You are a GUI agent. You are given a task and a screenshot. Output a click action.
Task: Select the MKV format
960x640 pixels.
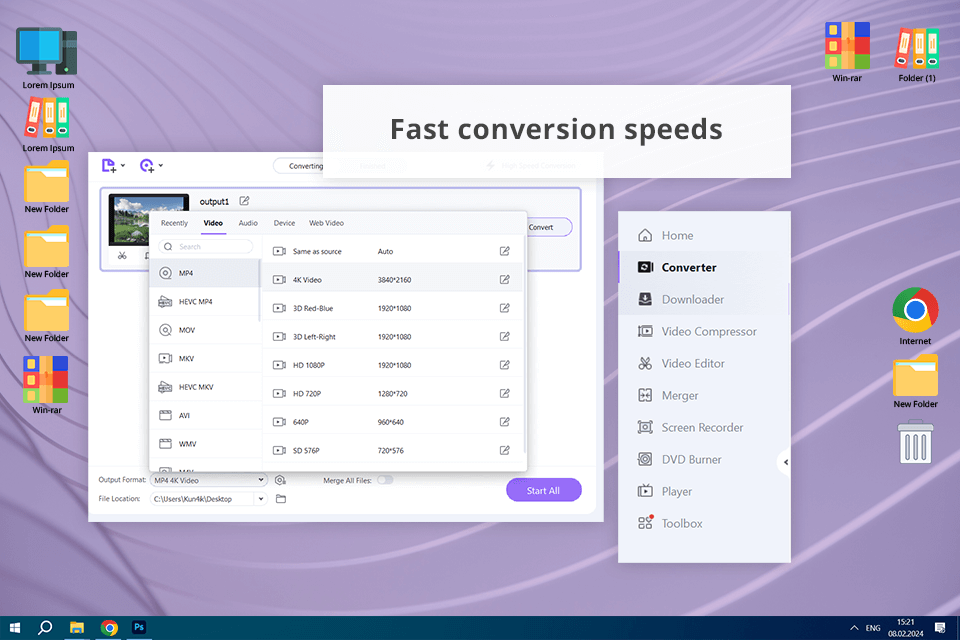point(205,358)
